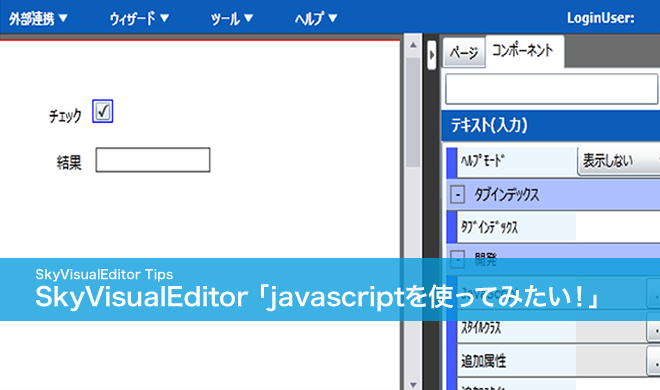Click the 結果 text input box
The width and height of the screenshot is (660, 390).
[x=153, y=160]
